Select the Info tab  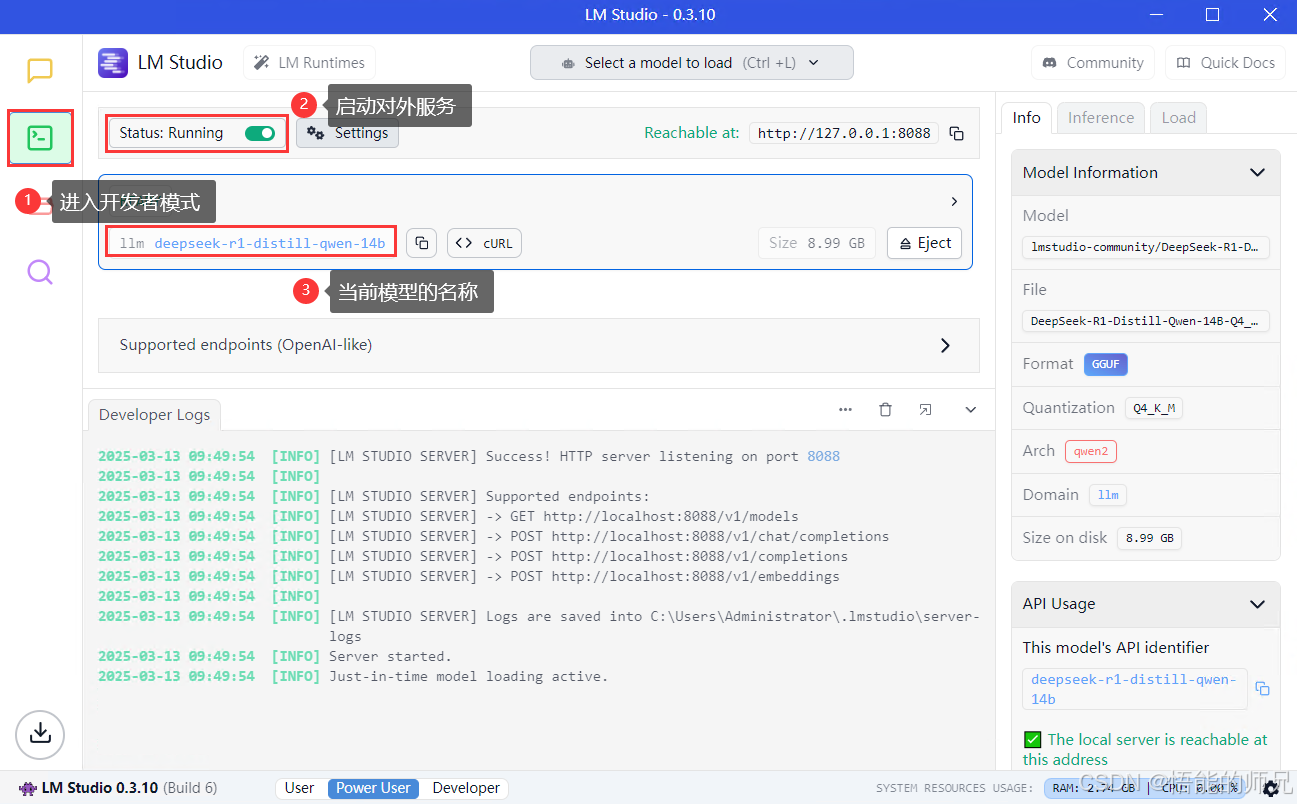(x=1026, y=118)
